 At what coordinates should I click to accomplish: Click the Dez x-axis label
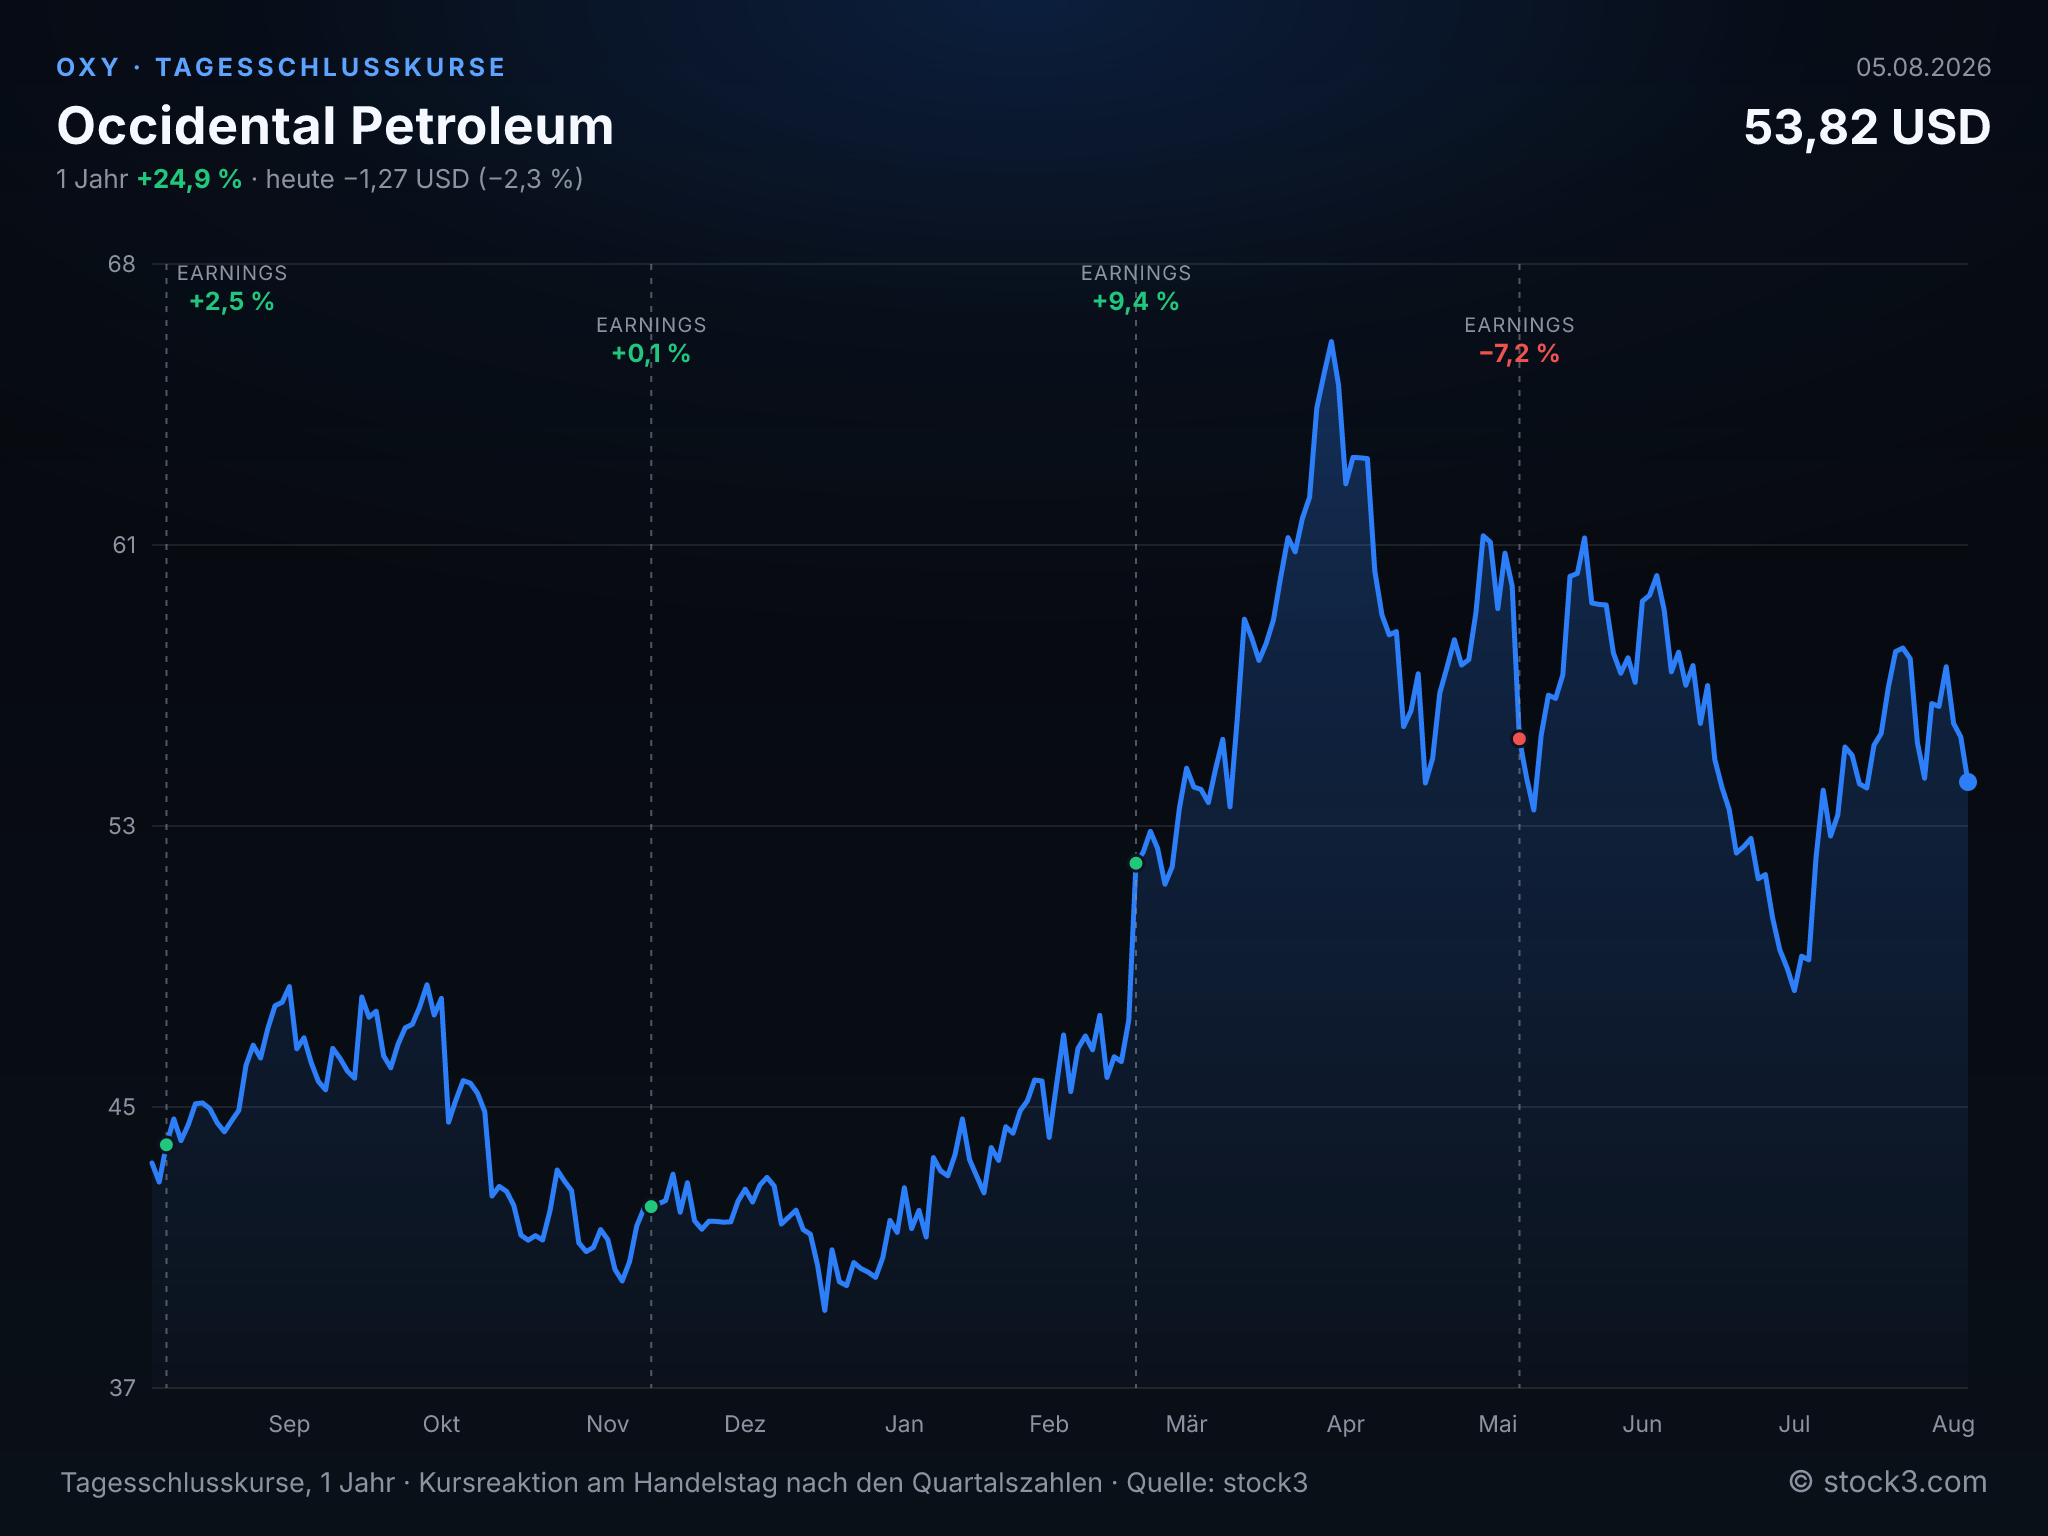(x=745, y=1424)
